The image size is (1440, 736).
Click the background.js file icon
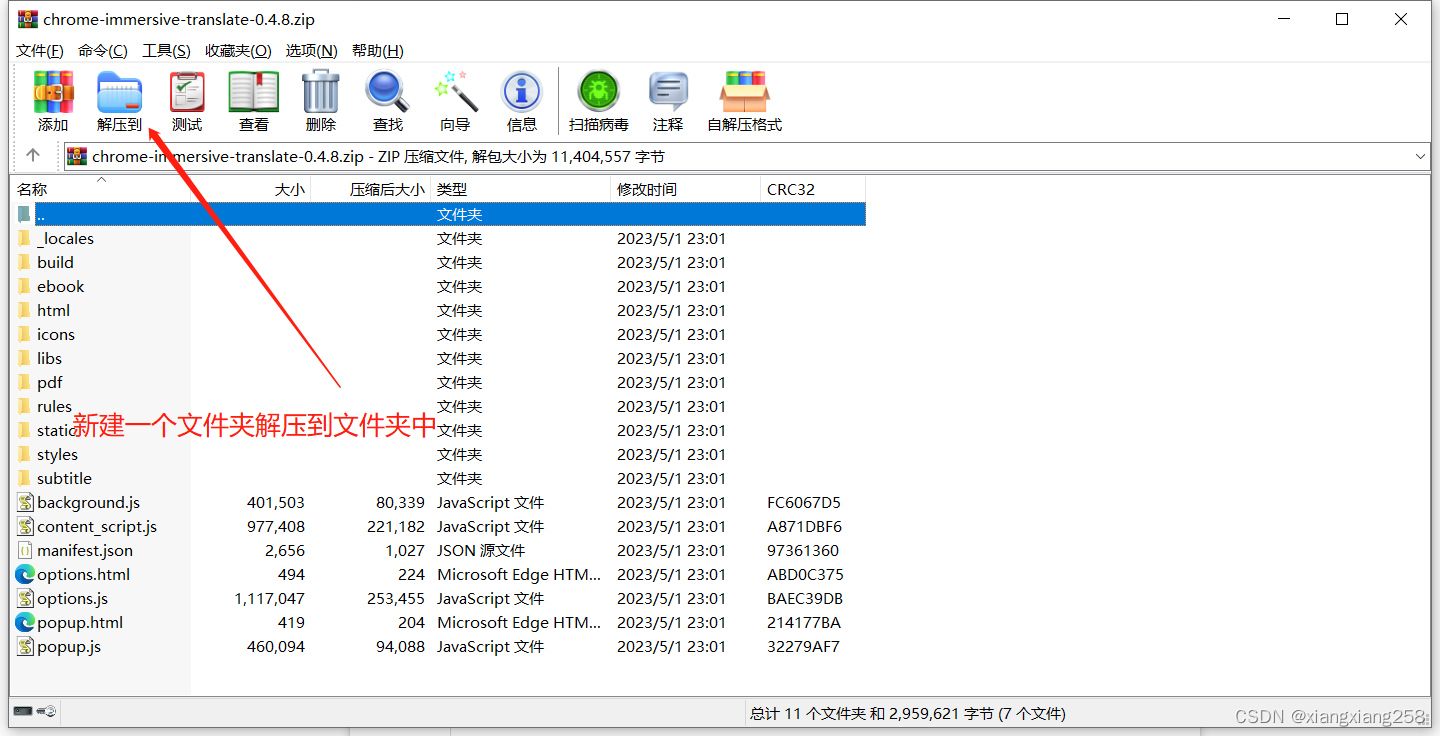pos(25,503)
